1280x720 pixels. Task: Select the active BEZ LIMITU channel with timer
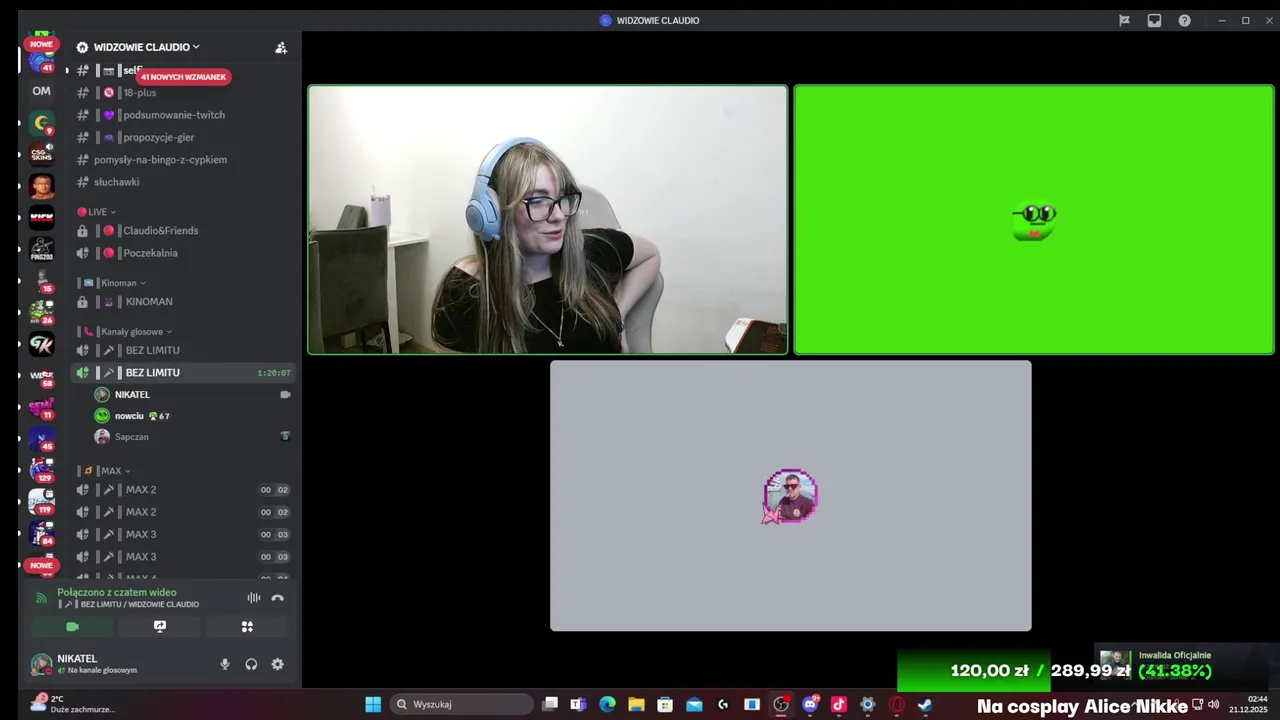tap(183, 373)
